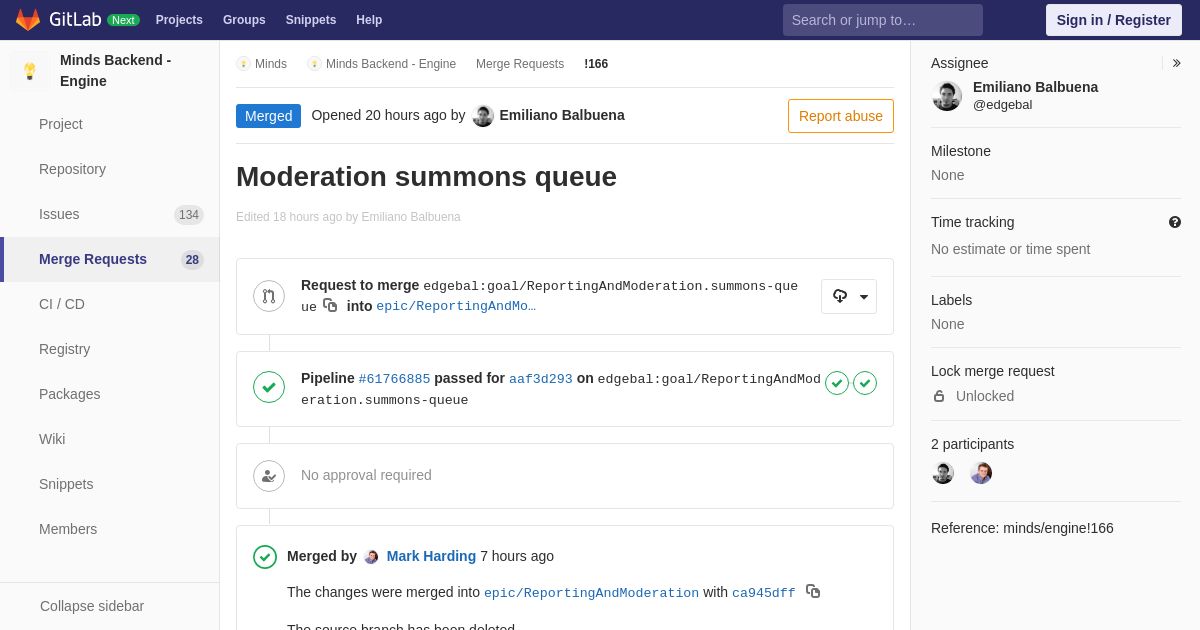Click Minds Backend - Engine breadcrumb link
1200x630 pixels.
click(391, 64)
